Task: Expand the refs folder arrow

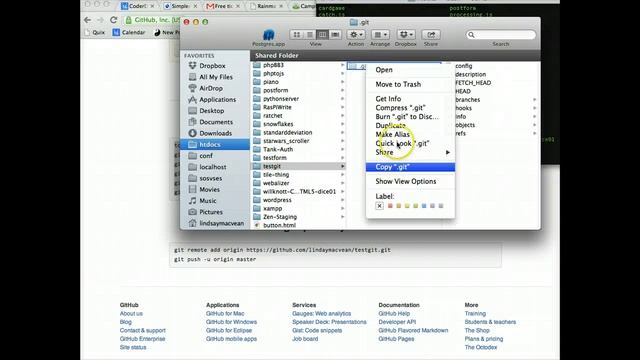Action: click(534, 133)
